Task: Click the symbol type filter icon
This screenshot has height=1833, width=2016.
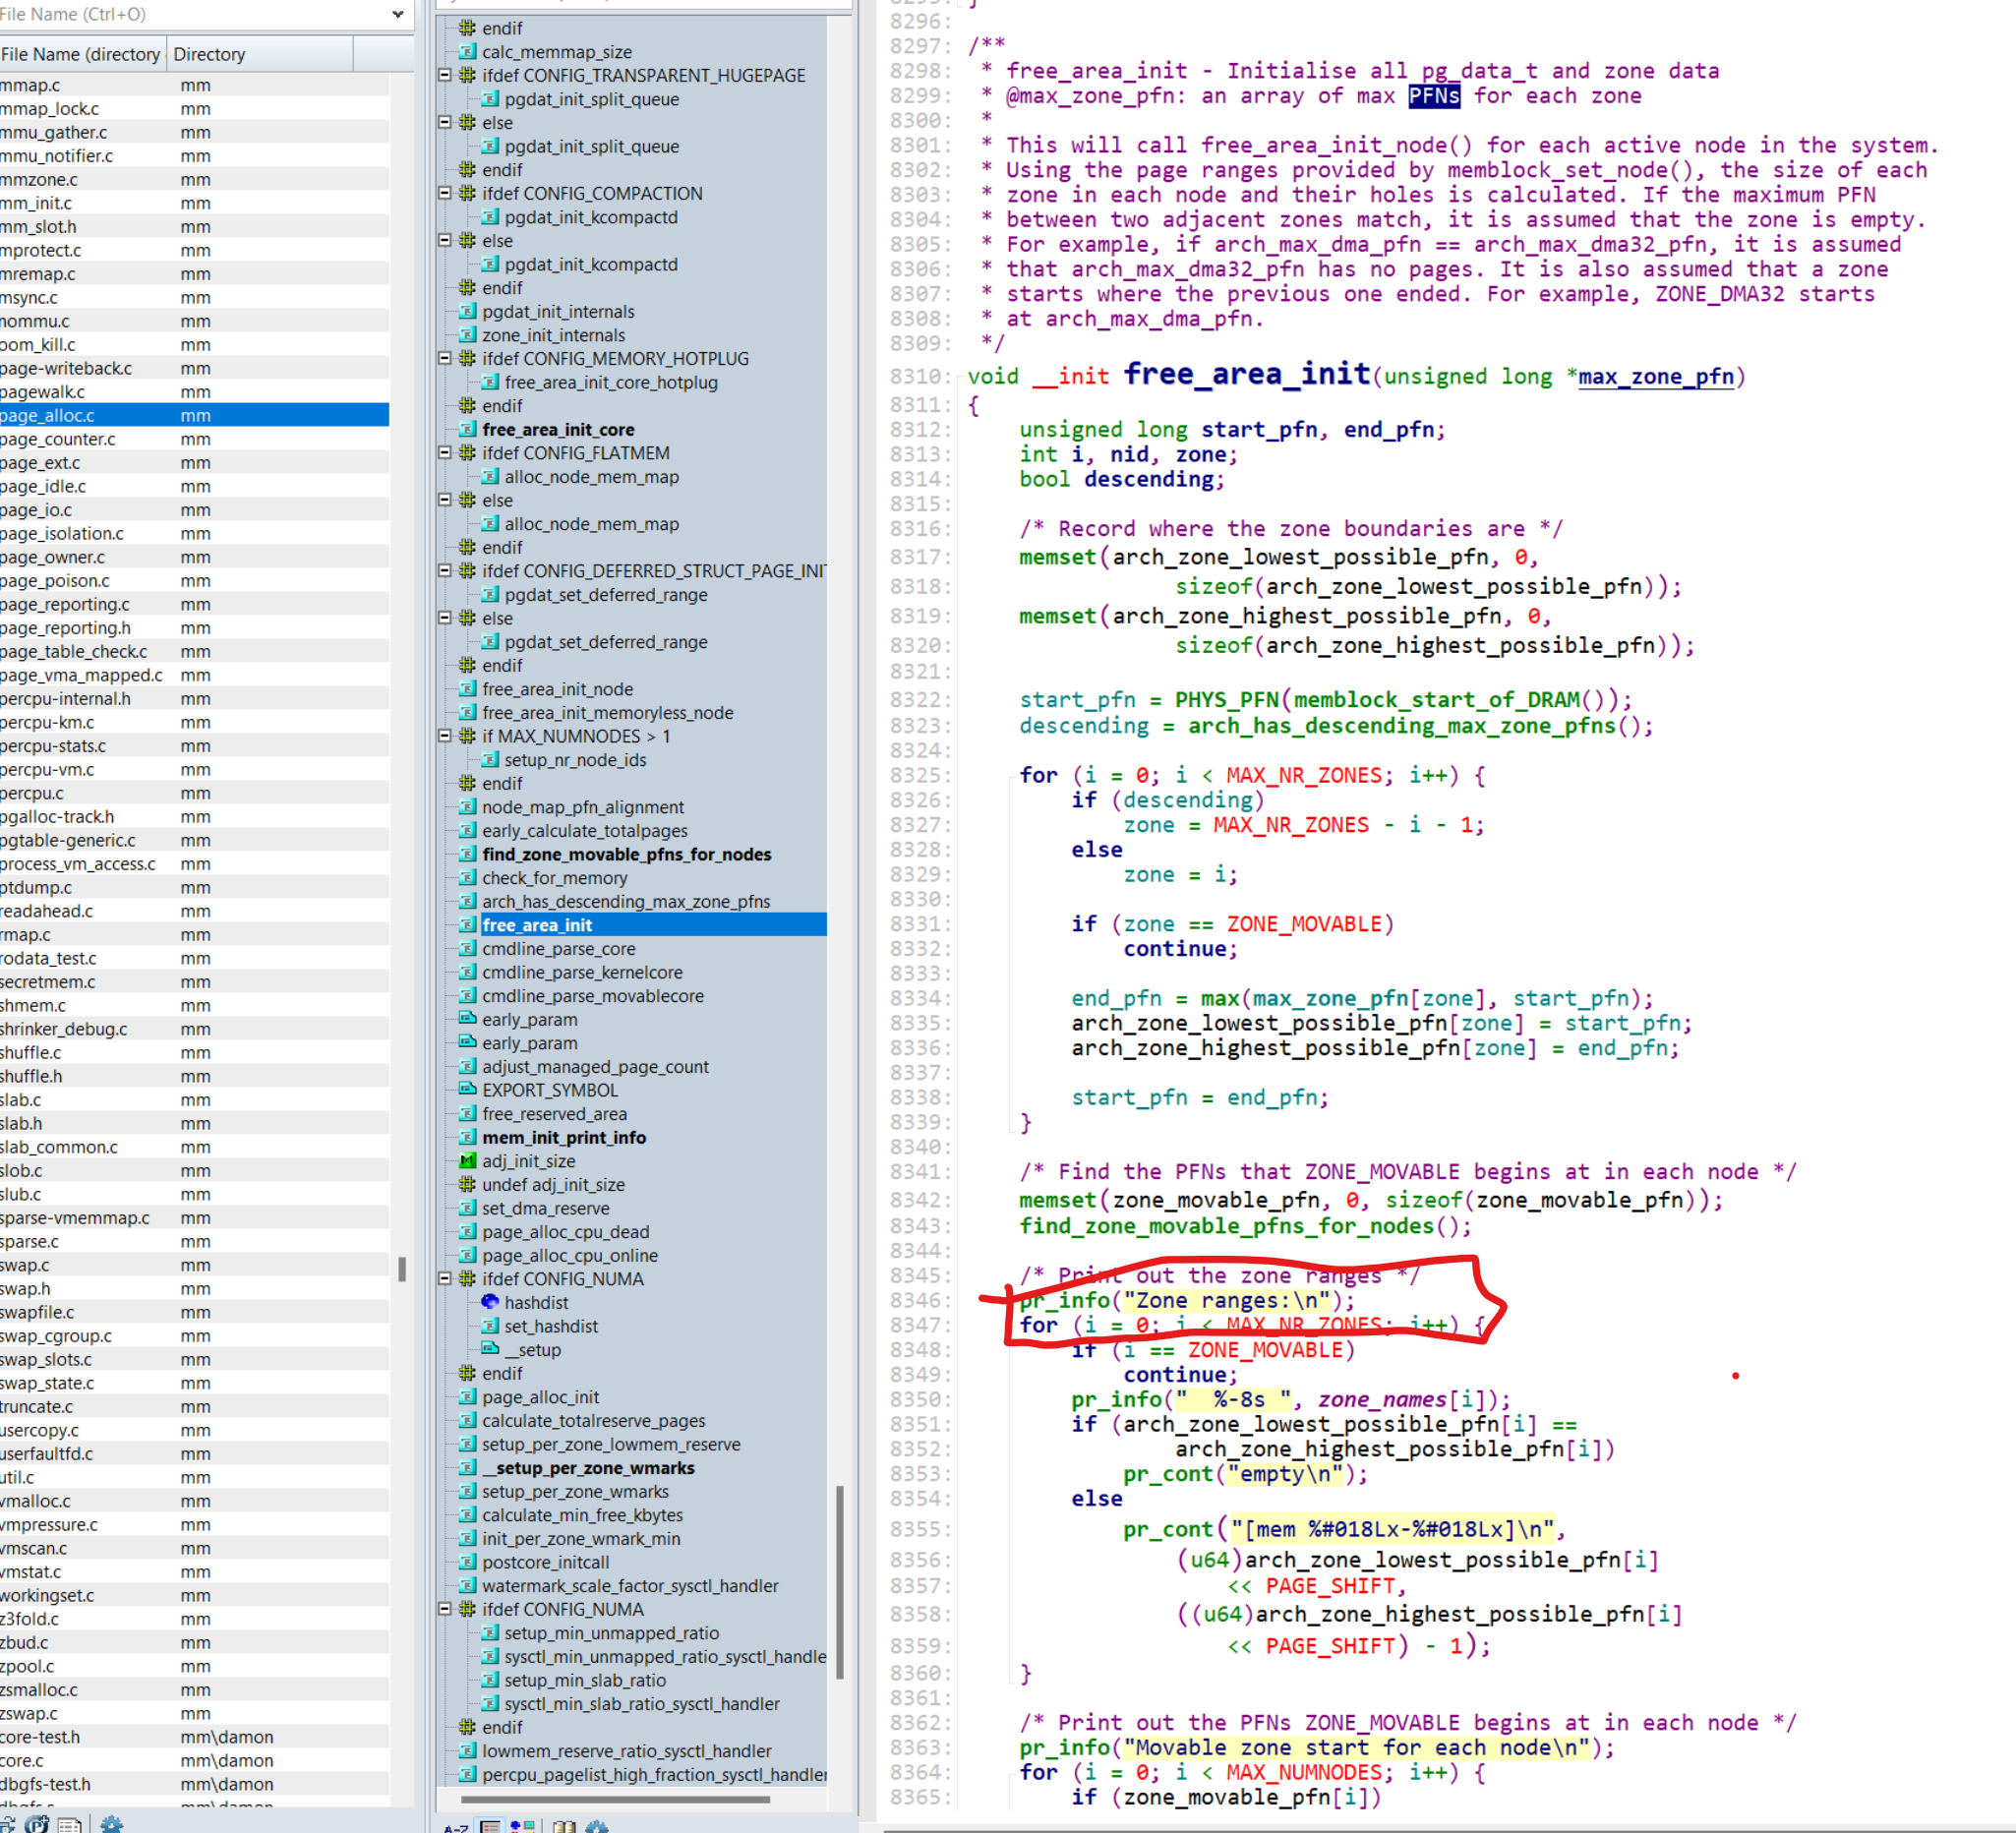Action: point(522,1826)
